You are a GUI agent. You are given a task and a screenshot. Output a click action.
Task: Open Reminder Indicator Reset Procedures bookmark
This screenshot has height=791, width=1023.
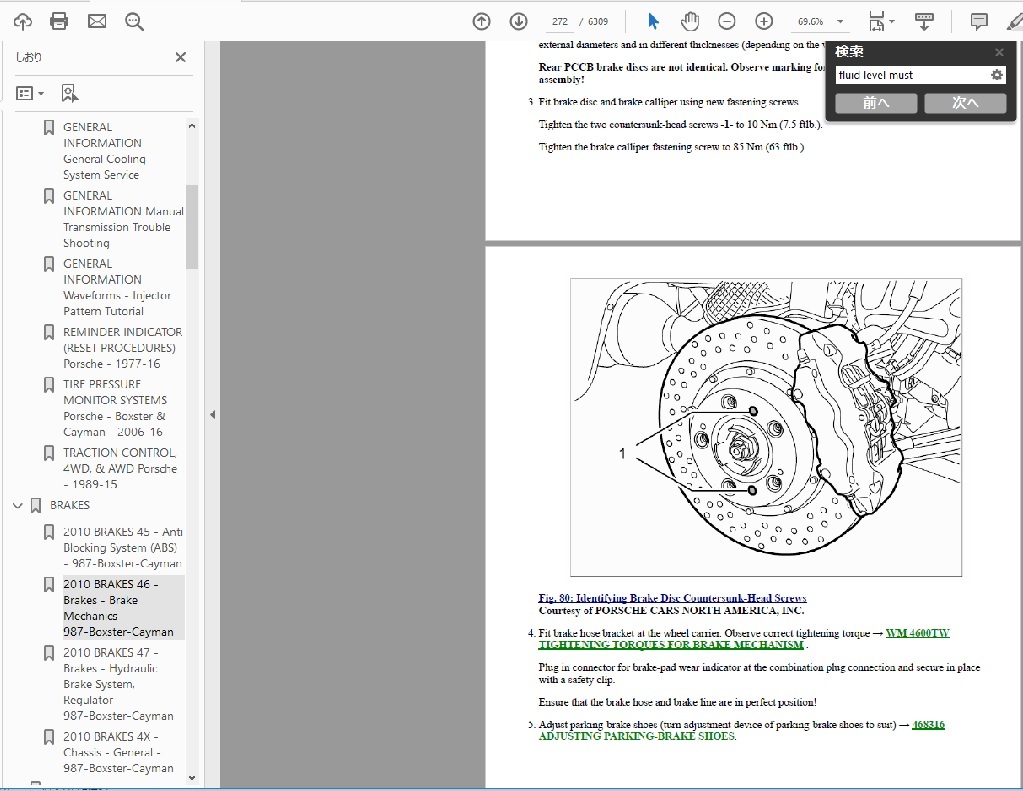click(122, 348)
